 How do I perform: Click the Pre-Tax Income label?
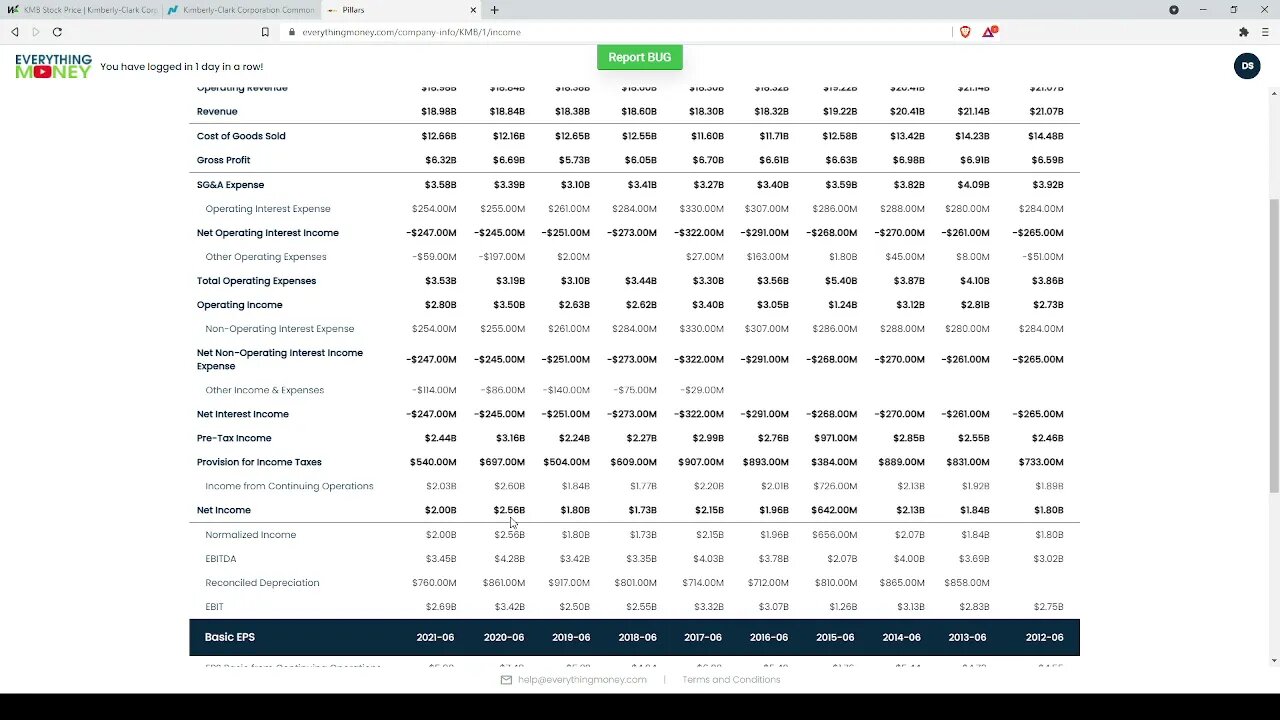tap(234, 438)
